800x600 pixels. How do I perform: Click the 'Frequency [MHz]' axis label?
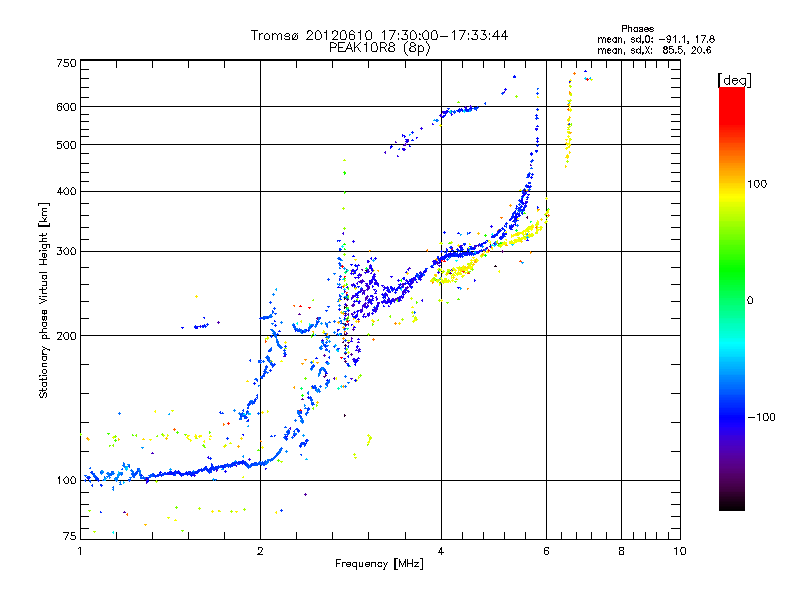[379, 564]
